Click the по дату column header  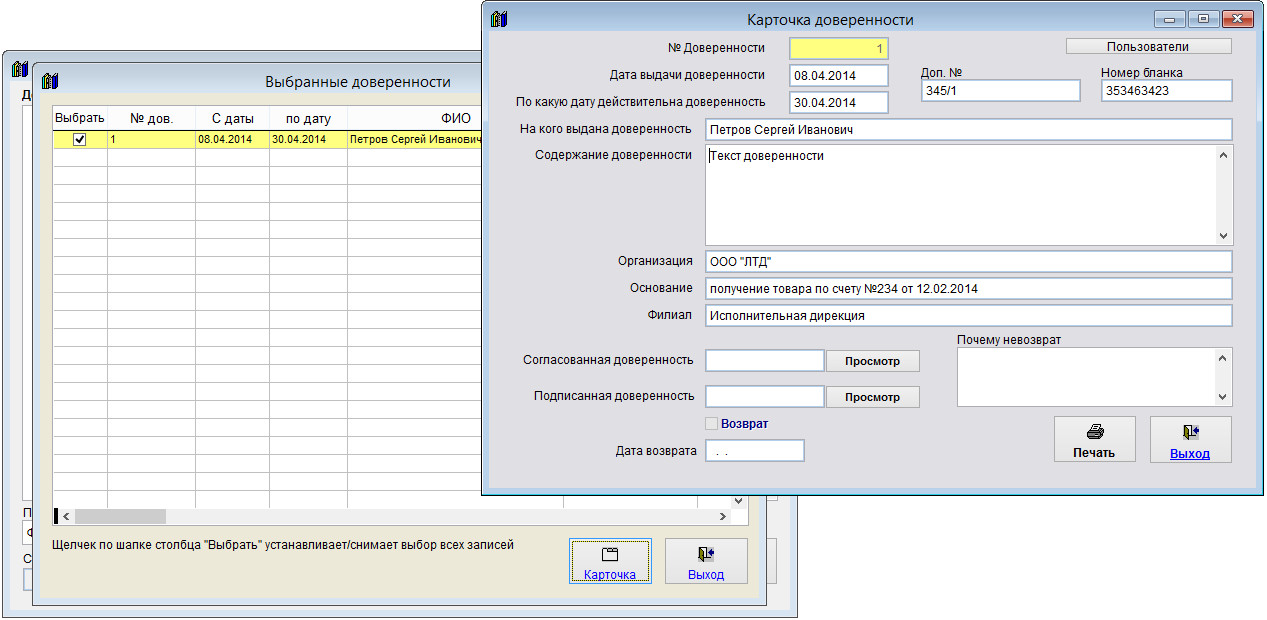[x=308, y=118]
